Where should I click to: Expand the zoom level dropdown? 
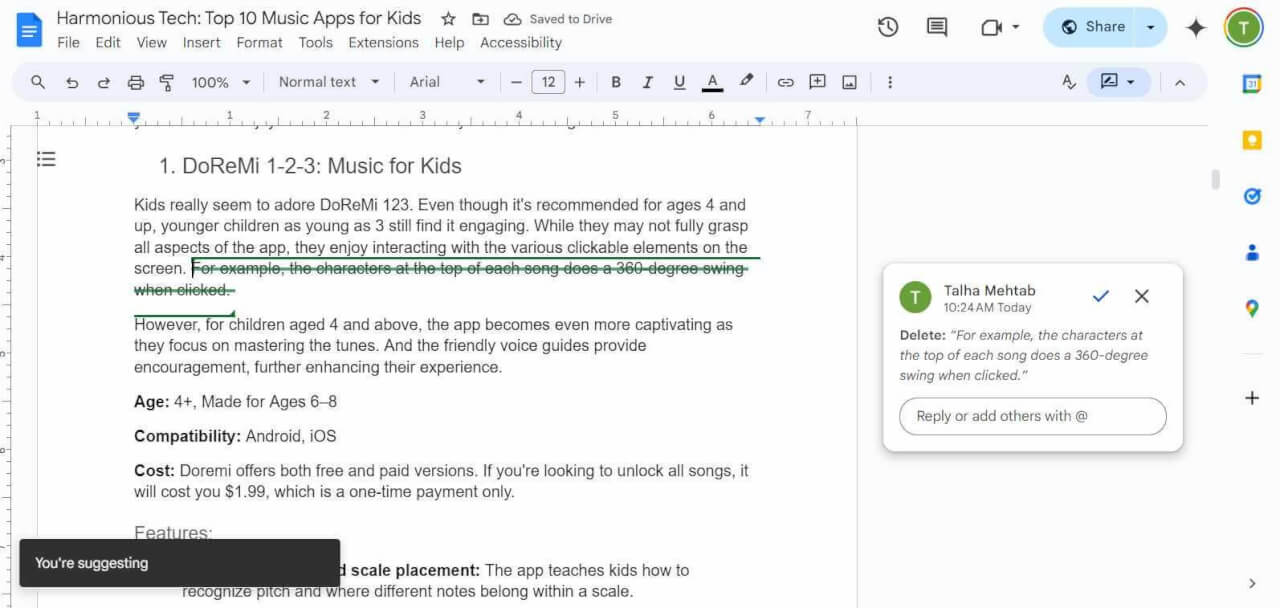[213, 82]
